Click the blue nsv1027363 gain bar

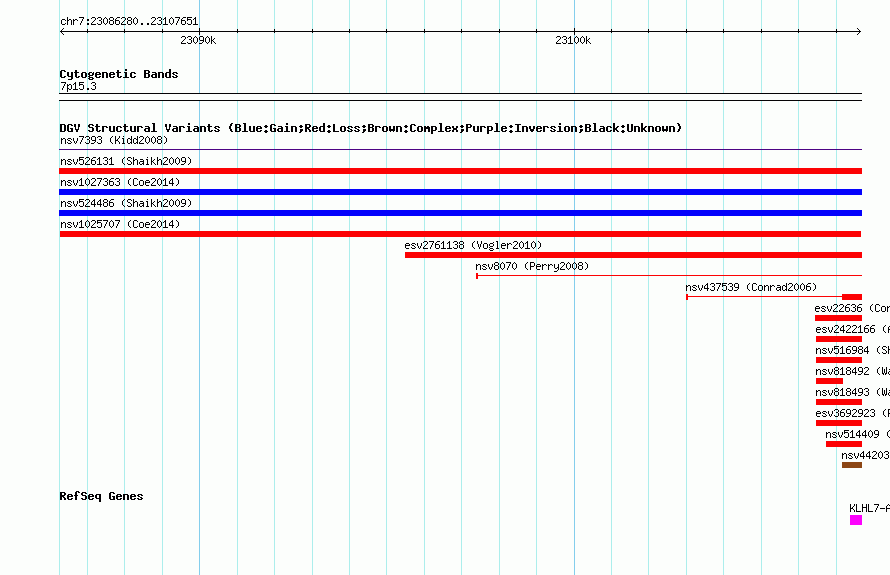(x=460, y=192)
